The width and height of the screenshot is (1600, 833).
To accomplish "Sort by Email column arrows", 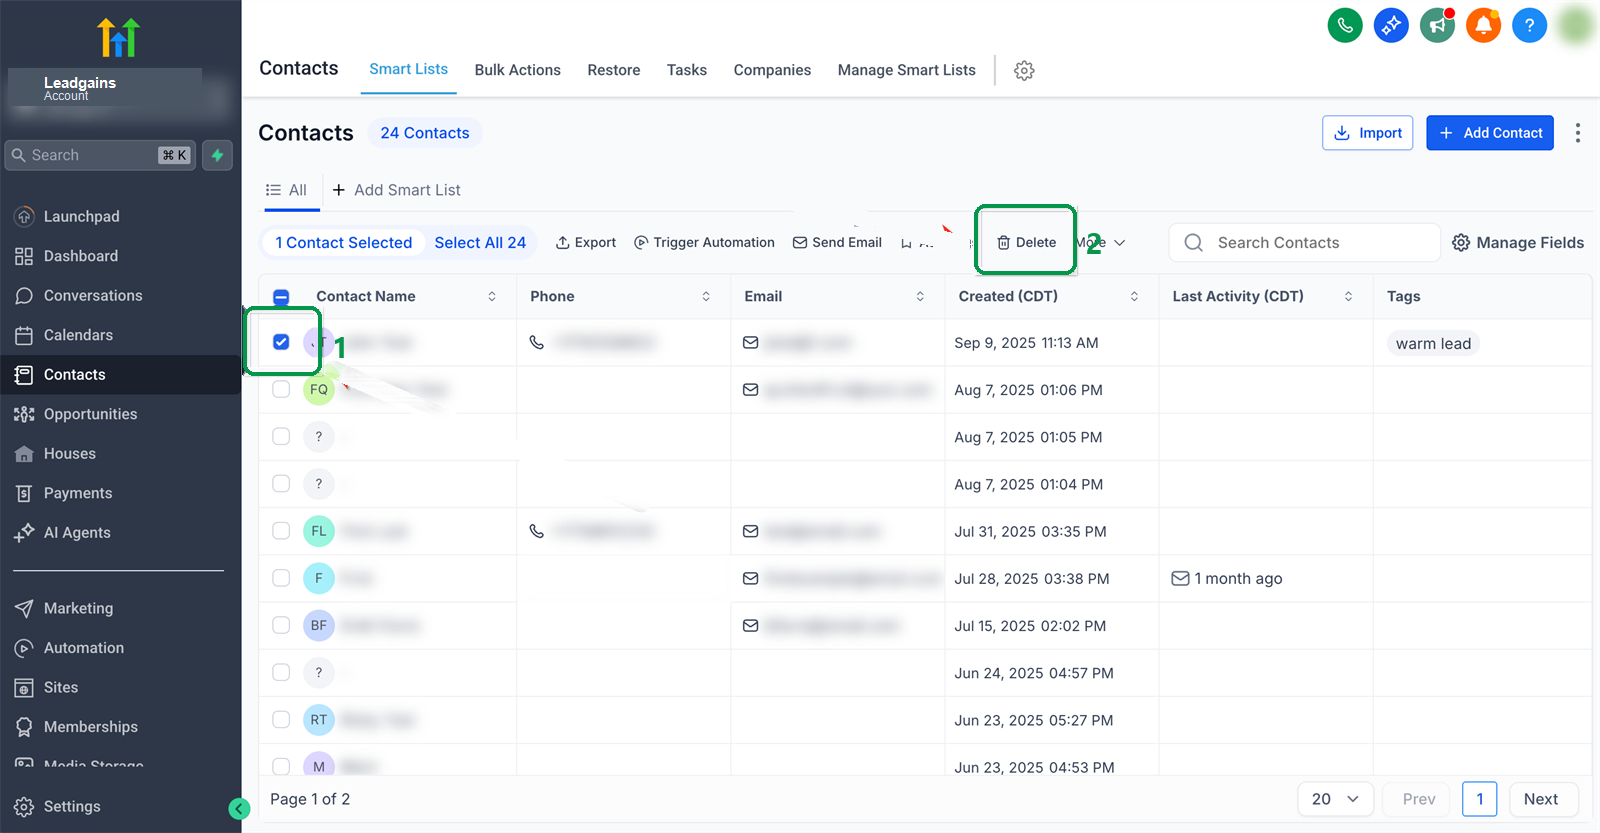I will (920, 297).
